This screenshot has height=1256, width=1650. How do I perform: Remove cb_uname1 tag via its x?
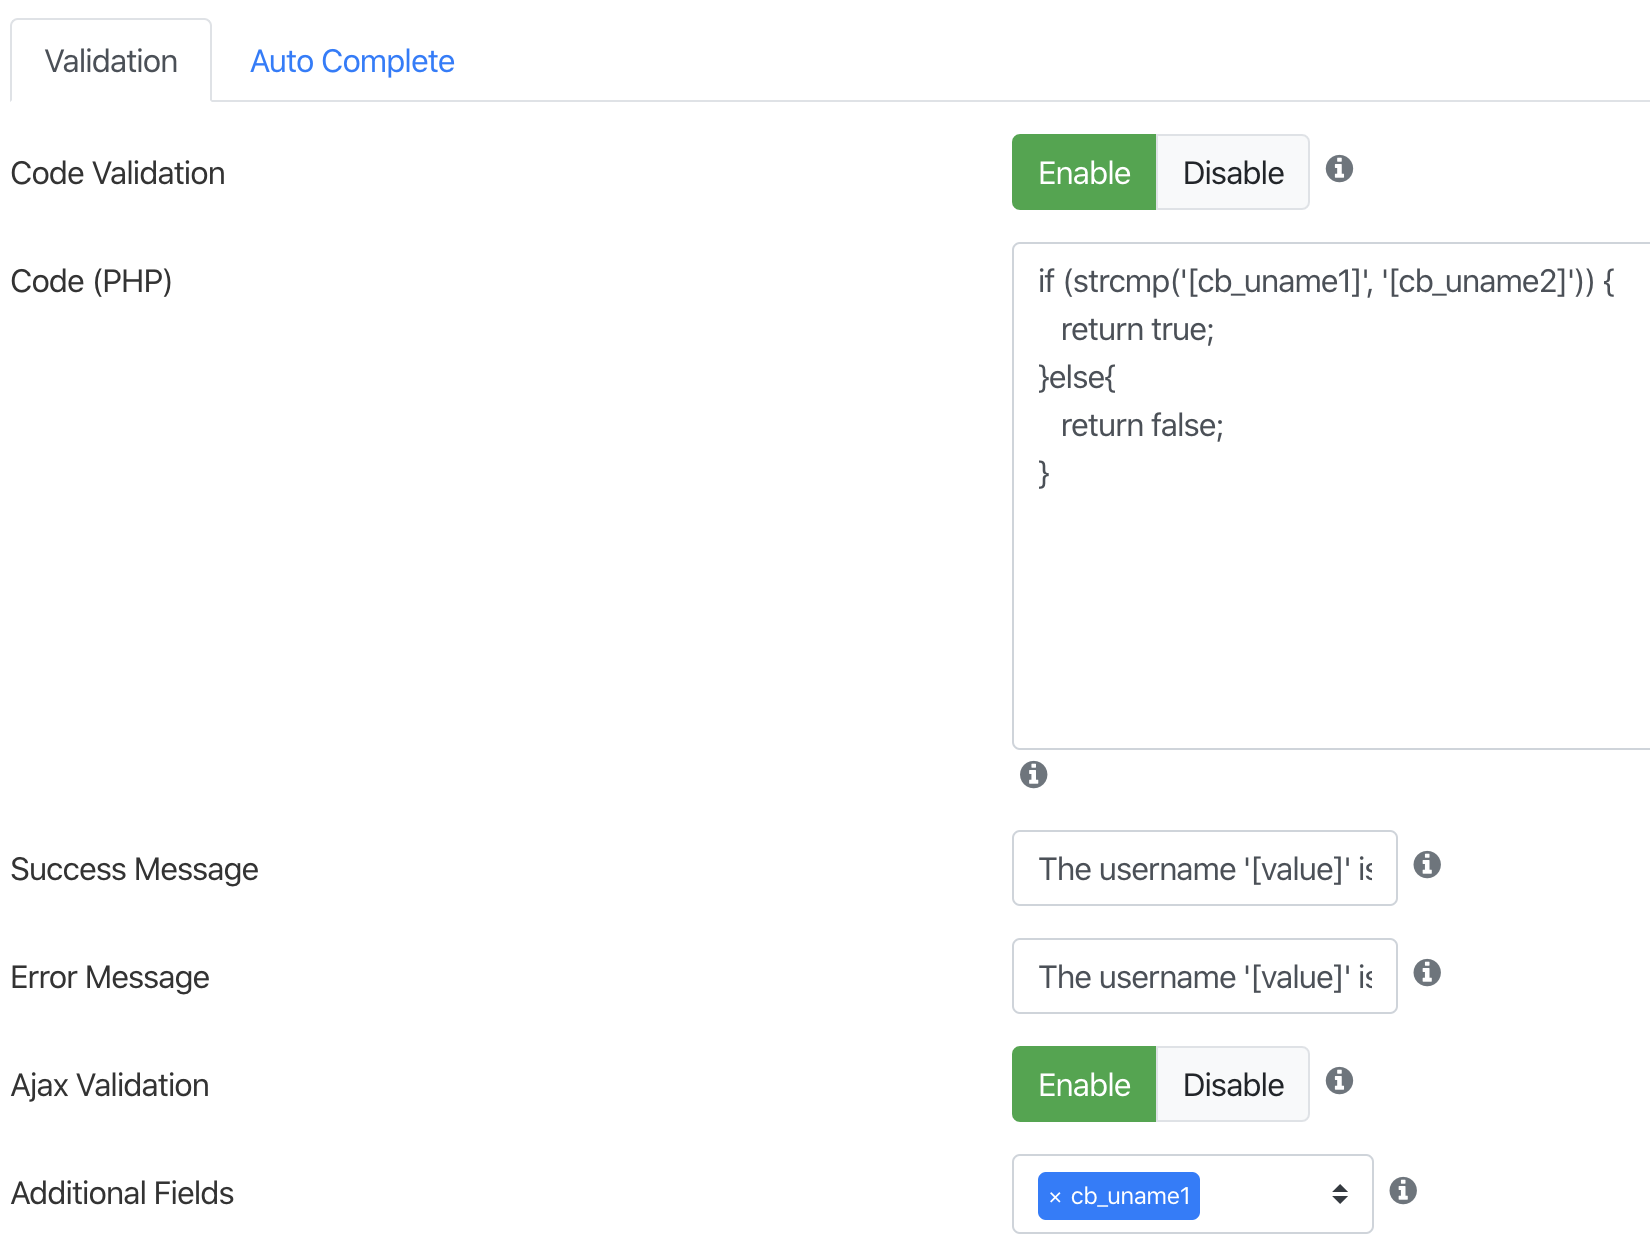[1055, 1197]
